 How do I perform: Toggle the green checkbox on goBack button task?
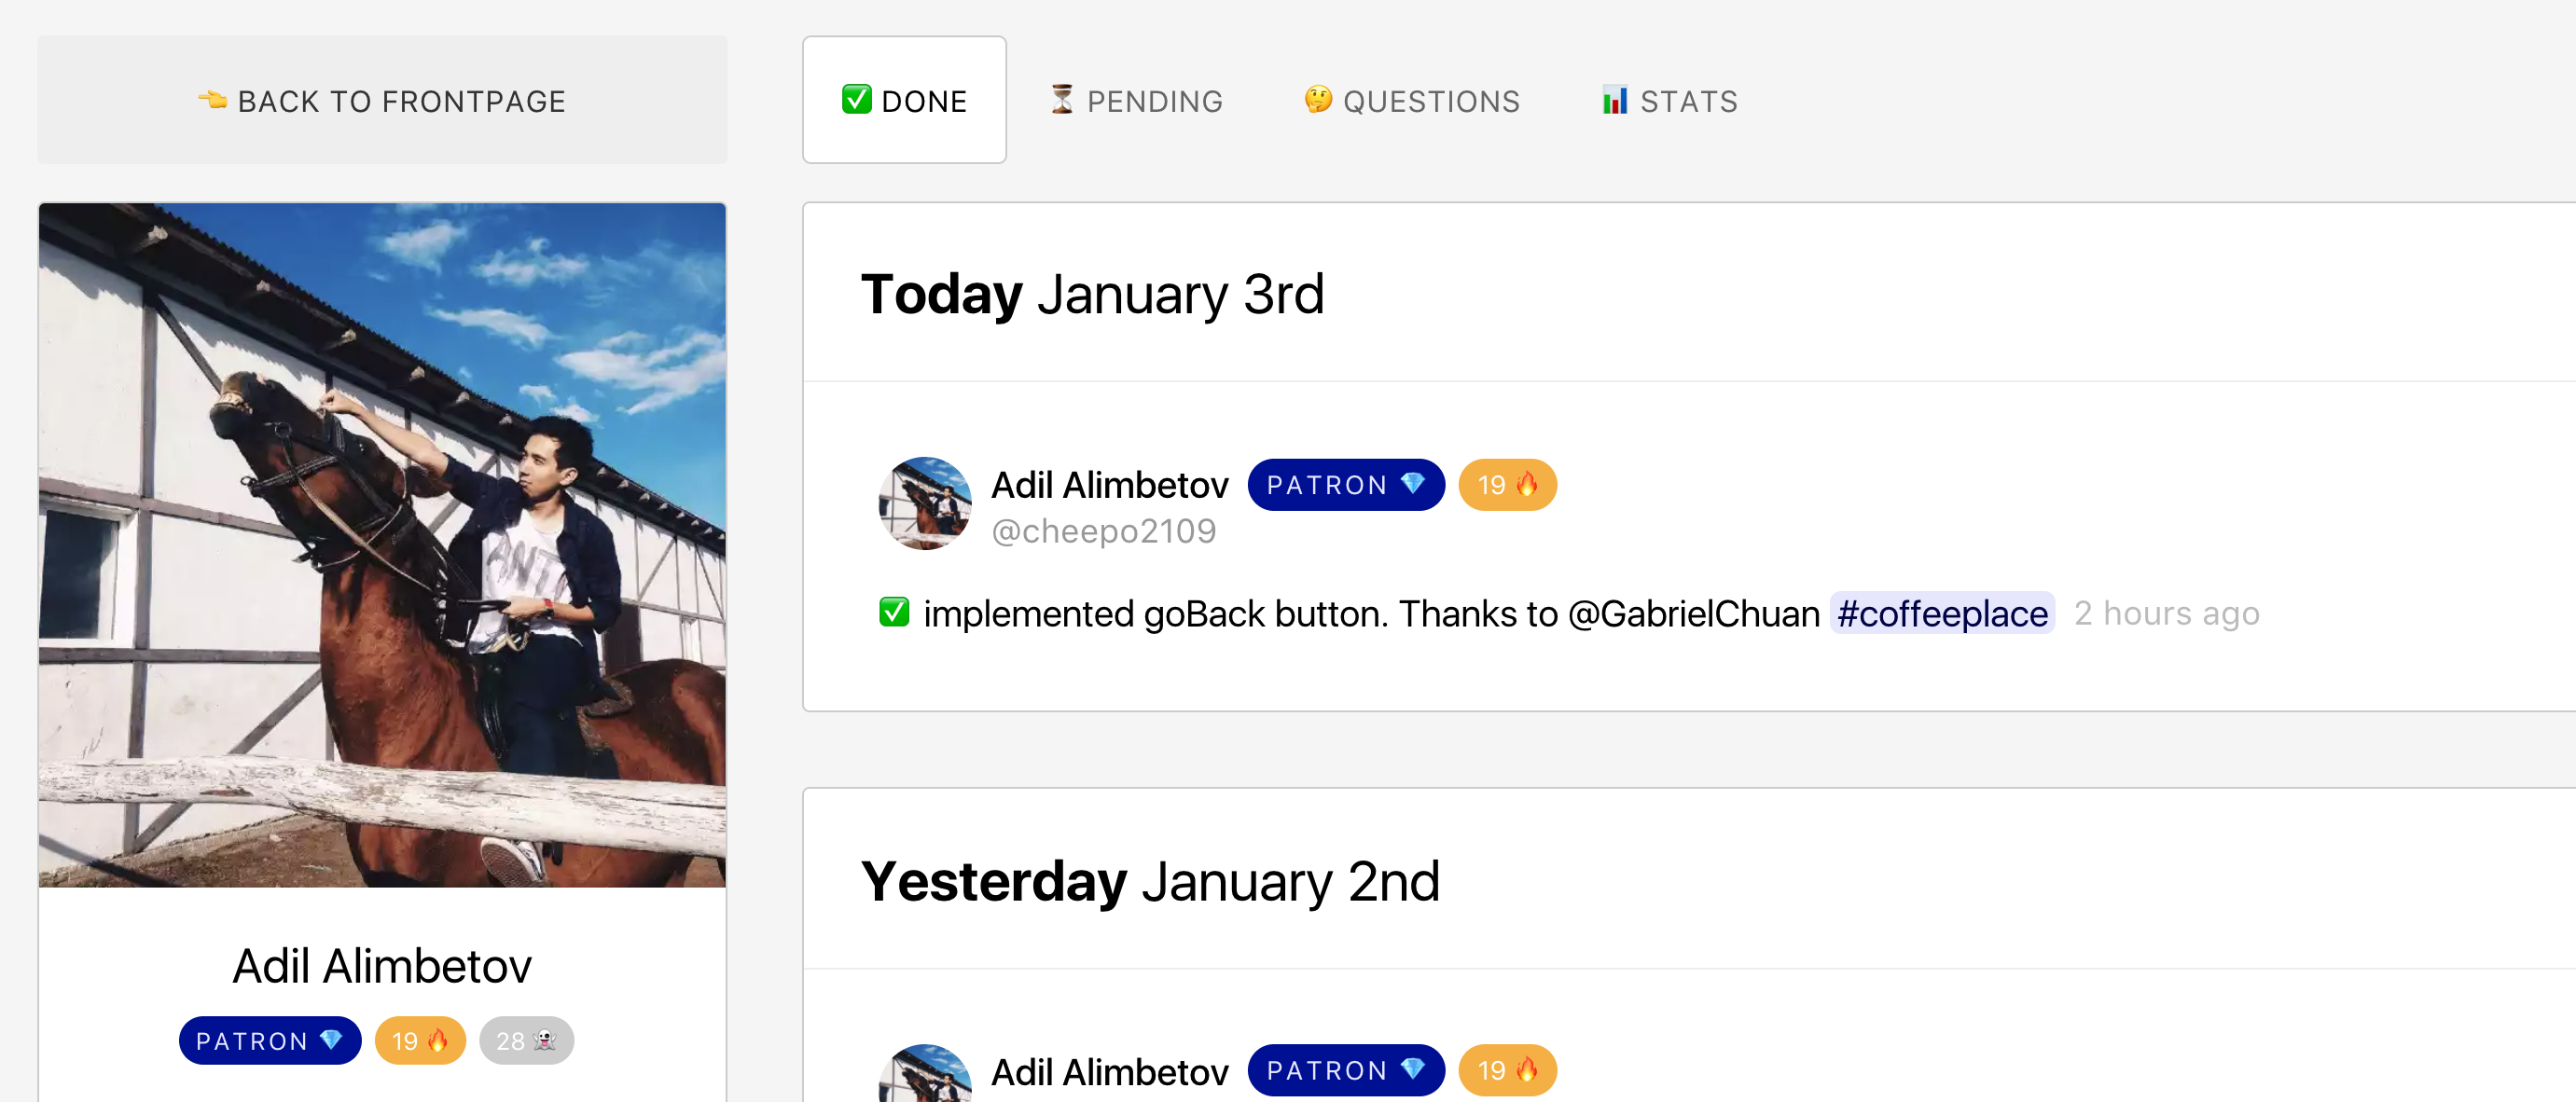point(894,612)
